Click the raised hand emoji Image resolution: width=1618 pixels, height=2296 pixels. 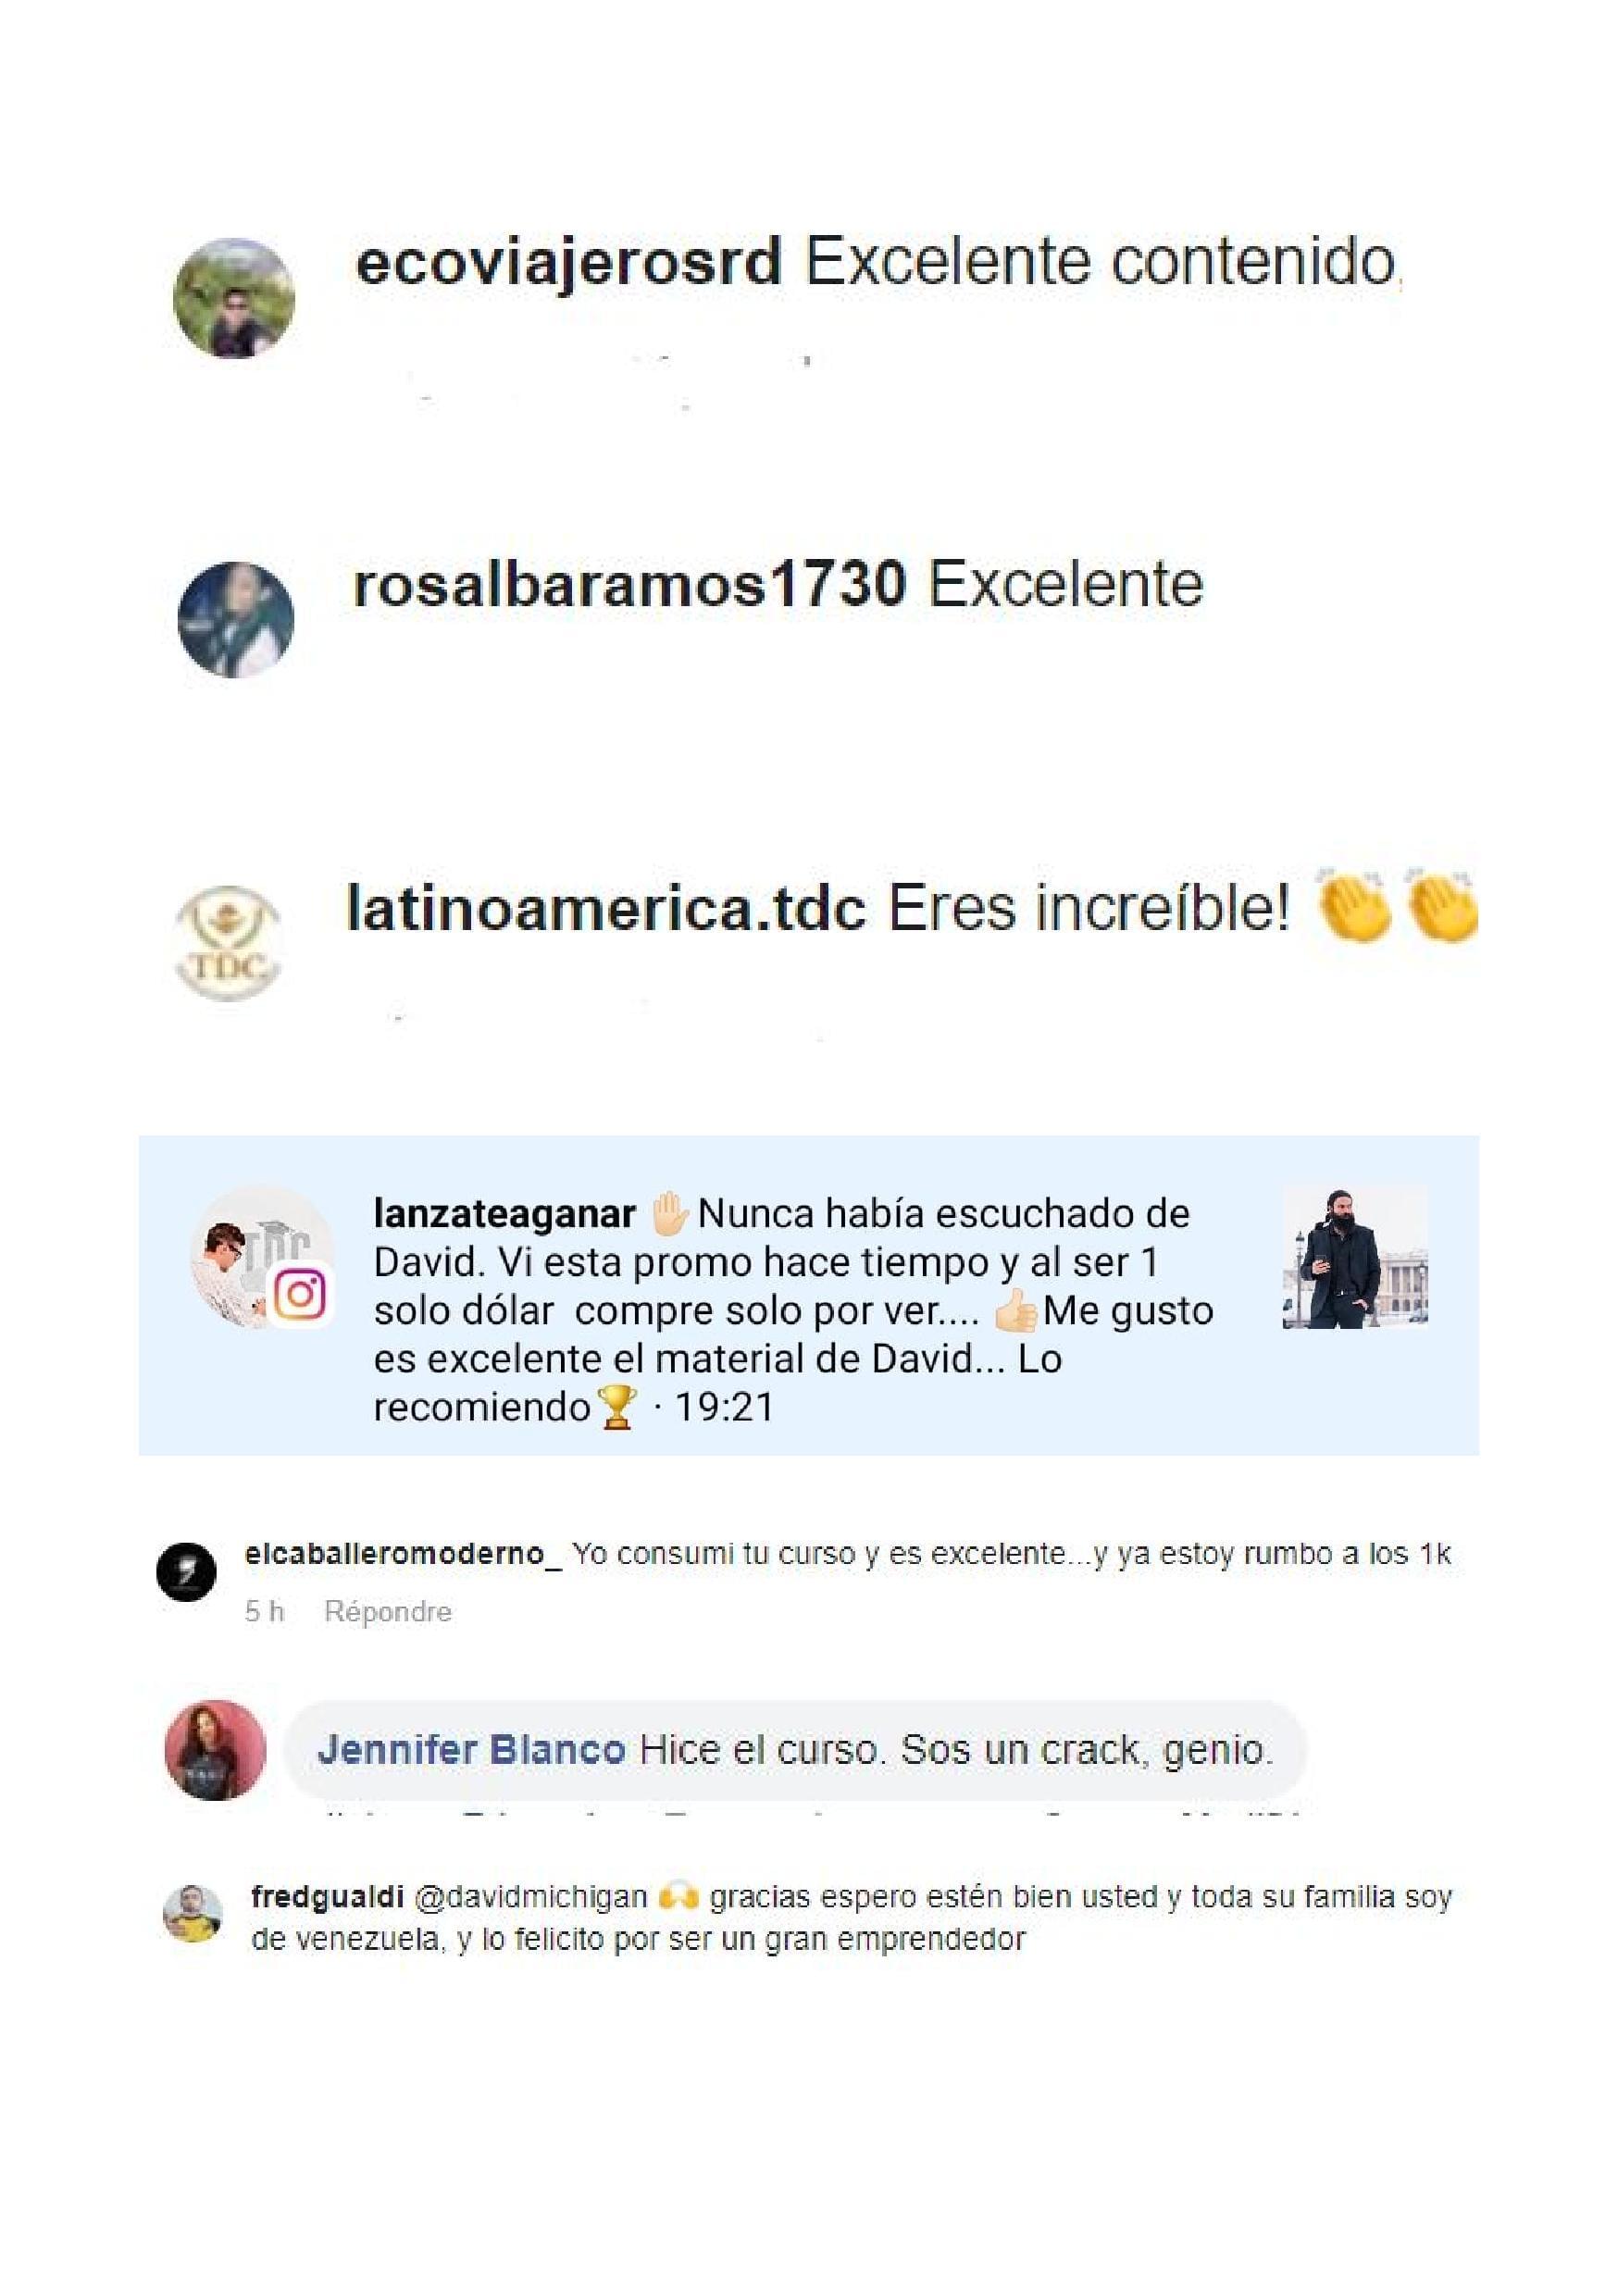pos(669,1213)
